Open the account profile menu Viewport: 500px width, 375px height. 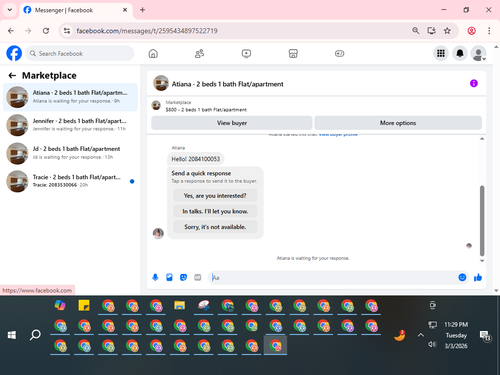tap(478, 53)
